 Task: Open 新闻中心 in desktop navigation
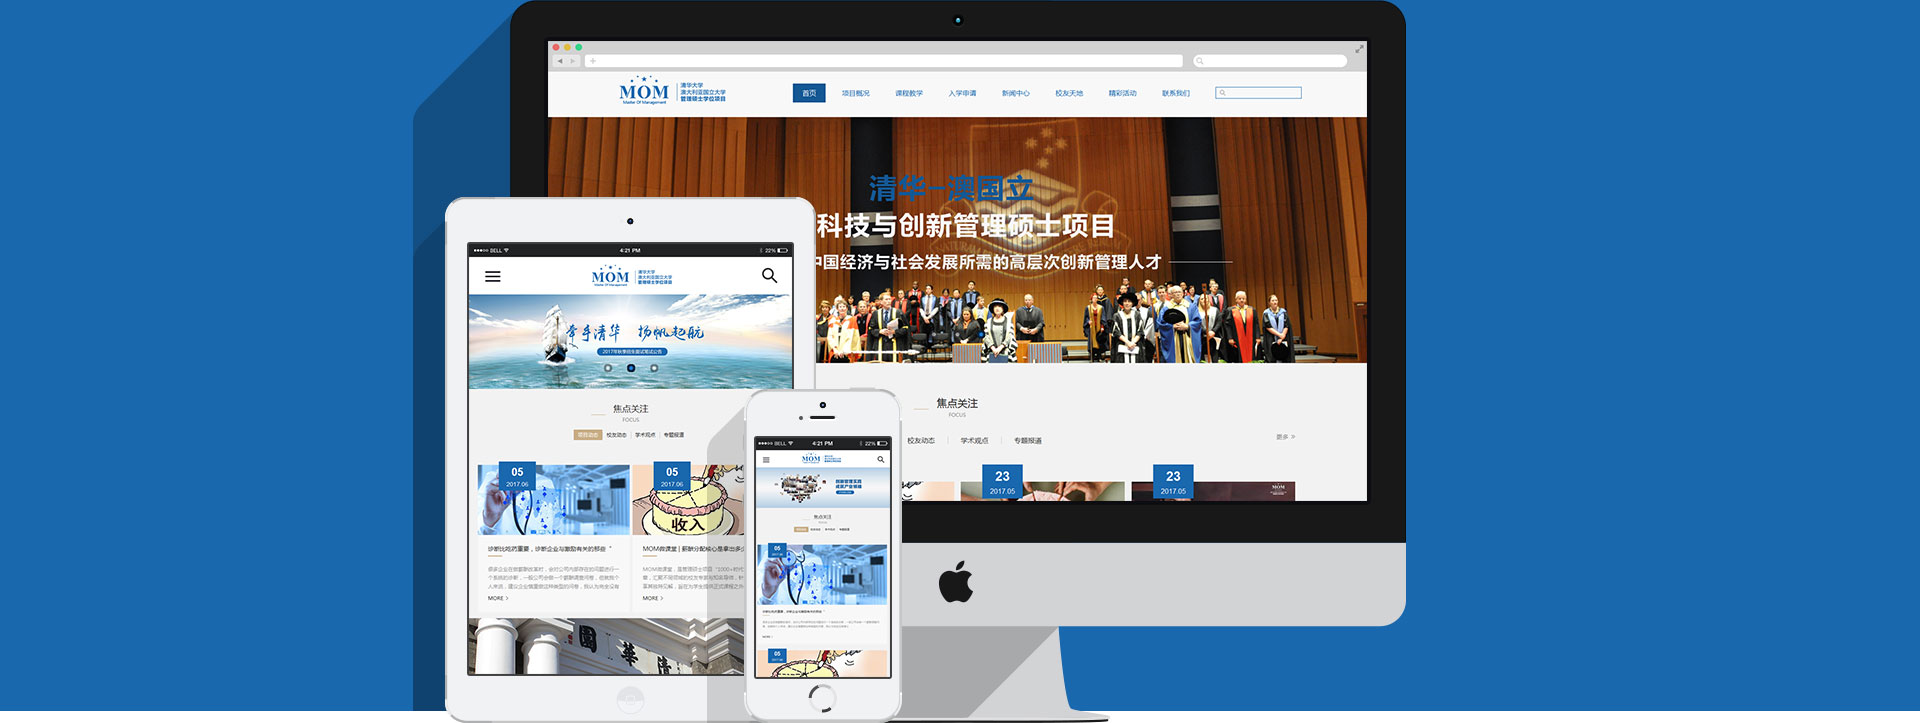(1015, 93)
